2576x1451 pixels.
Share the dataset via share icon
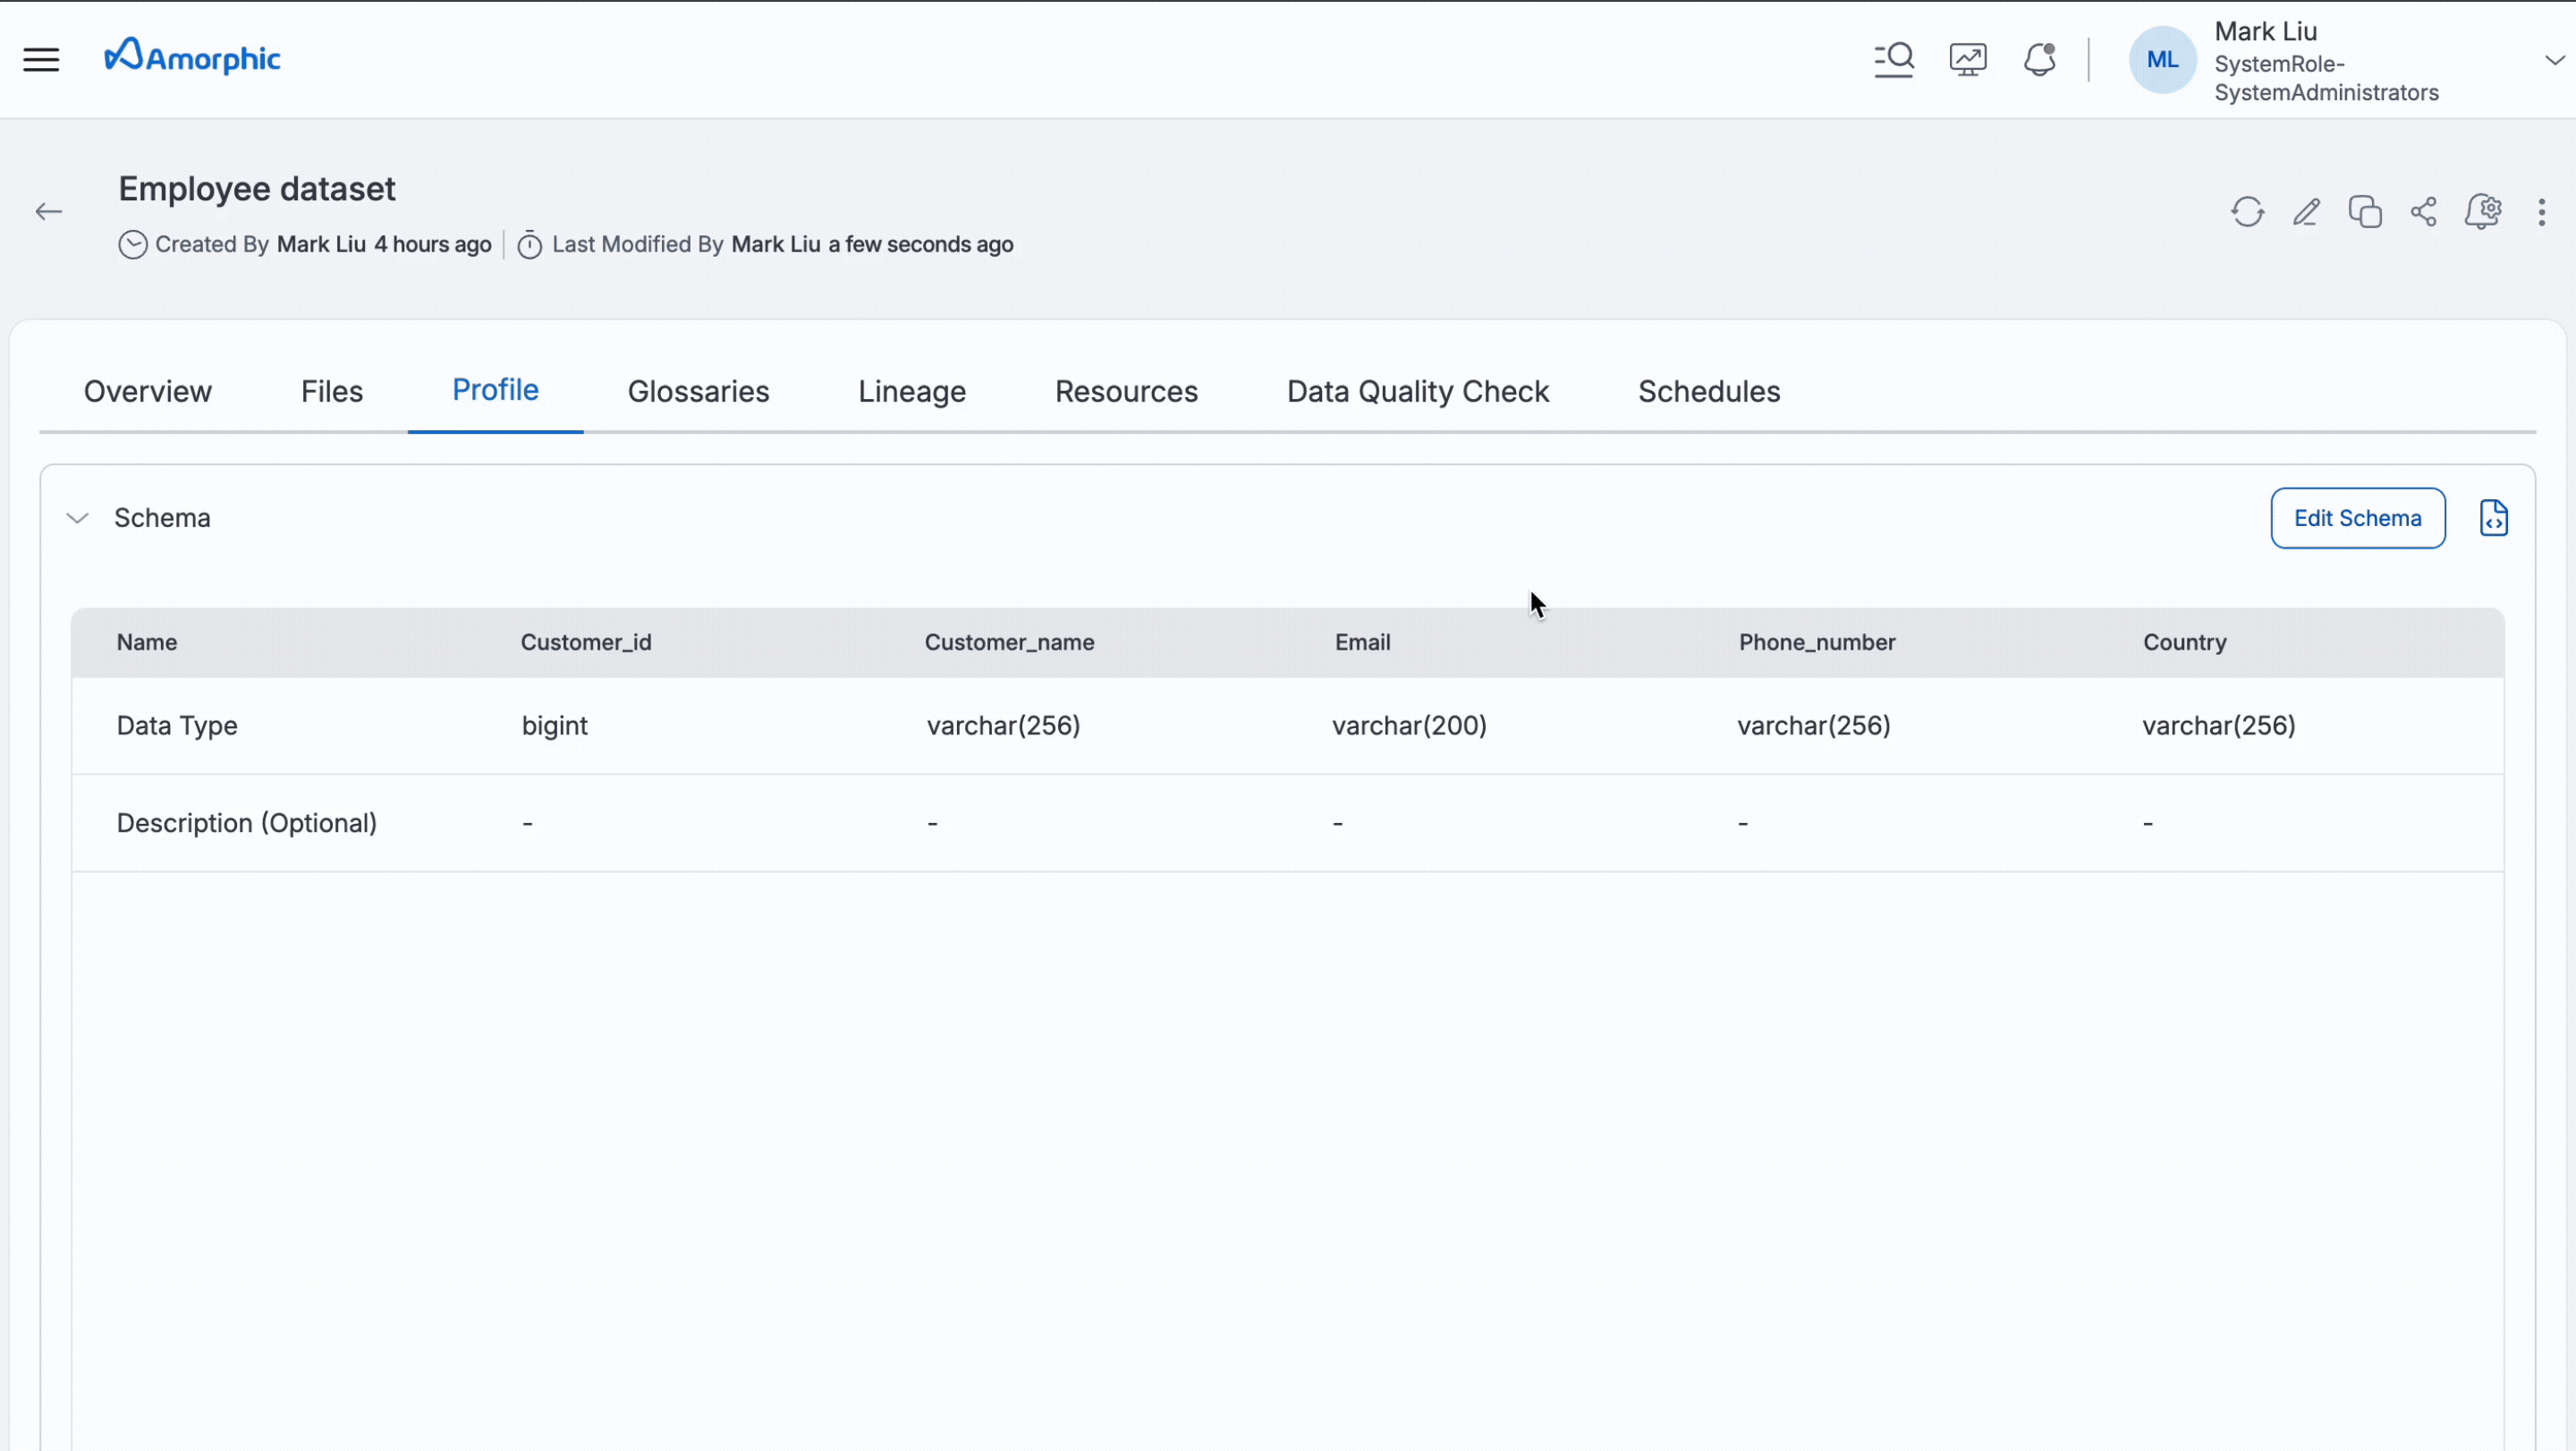click(2424, 212)
